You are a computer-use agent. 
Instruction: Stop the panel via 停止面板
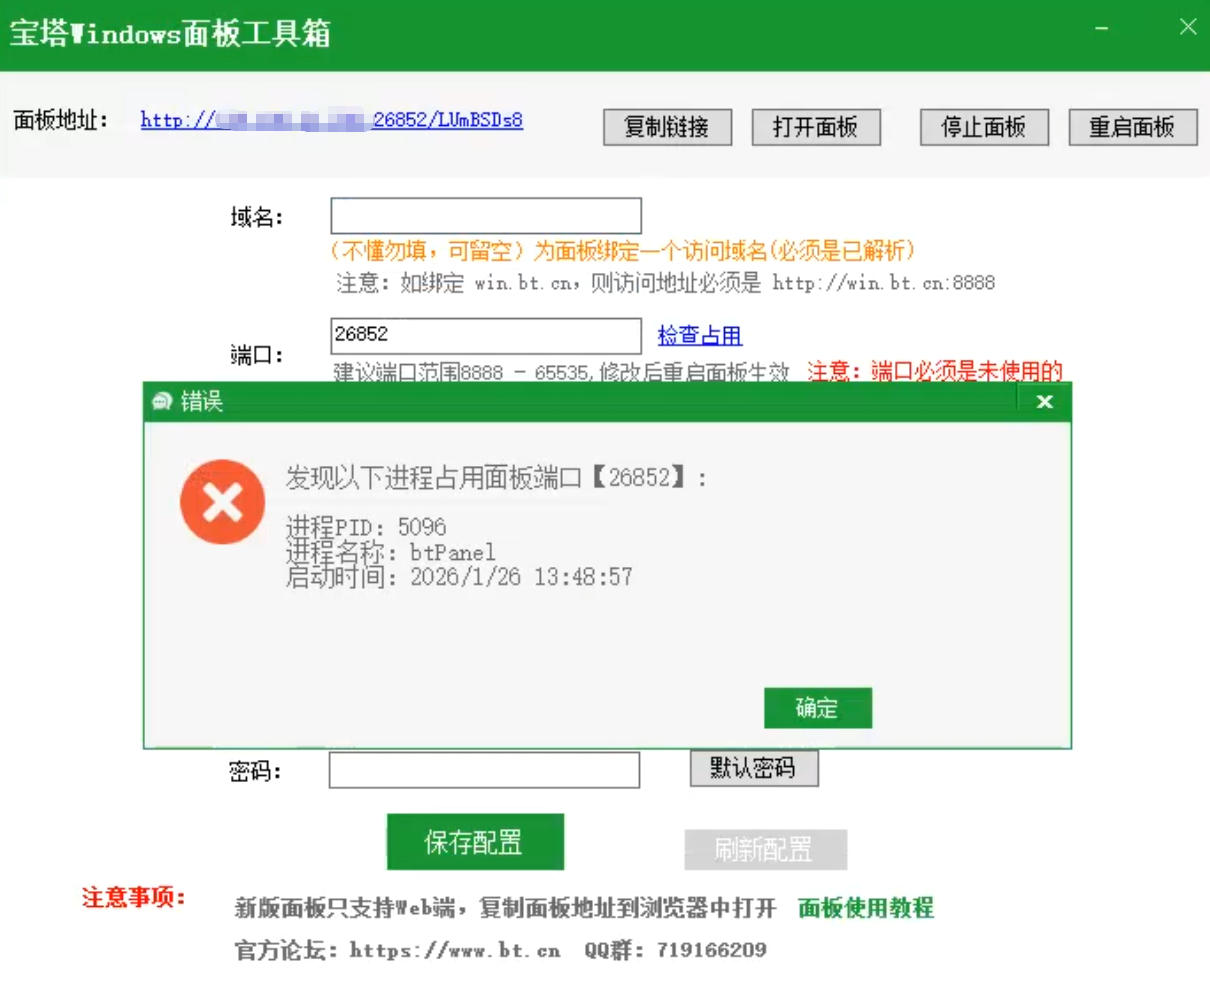(984, 127)
